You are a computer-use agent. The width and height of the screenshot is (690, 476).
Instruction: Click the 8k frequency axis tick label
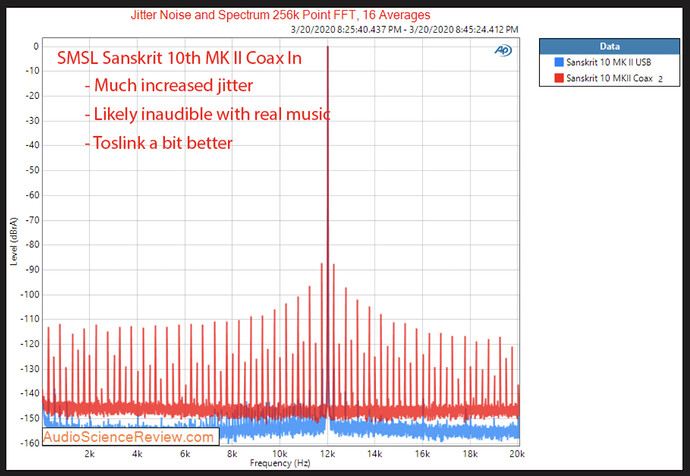point(232,454)
